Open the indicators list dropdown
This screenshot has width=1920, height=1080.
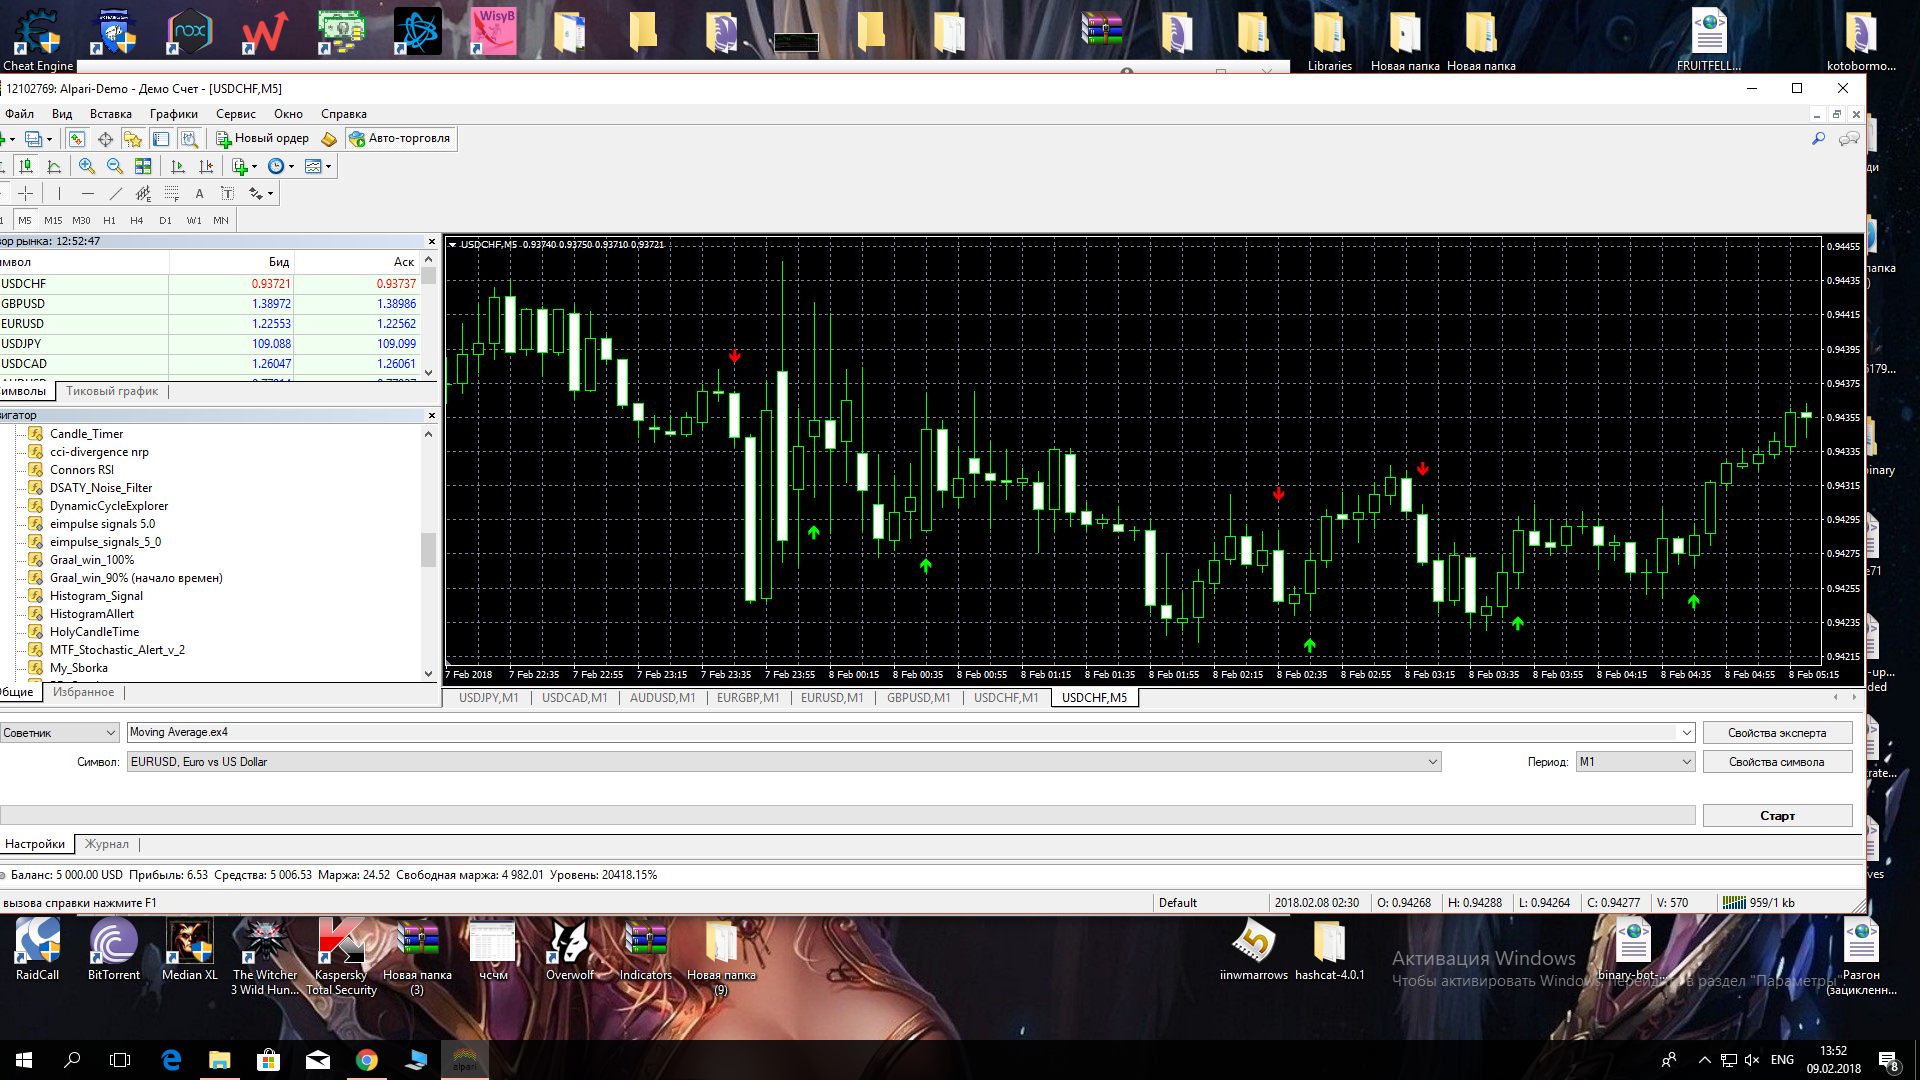tap(244, 167)
